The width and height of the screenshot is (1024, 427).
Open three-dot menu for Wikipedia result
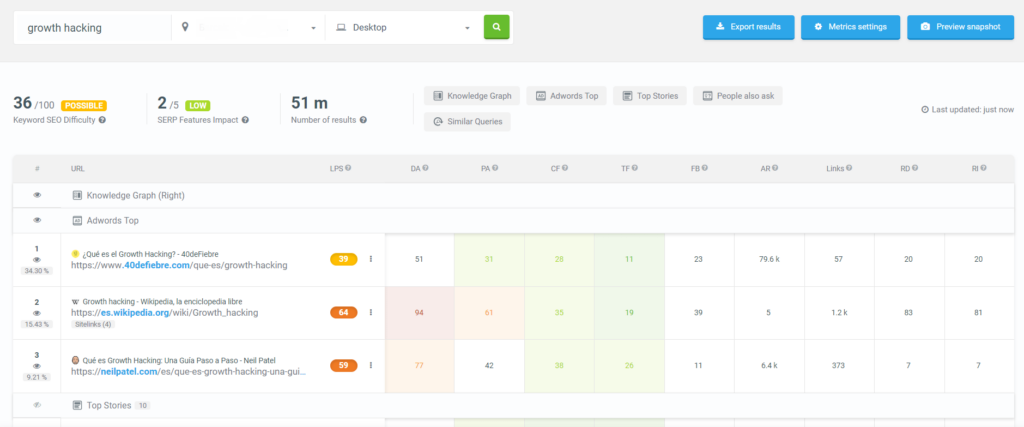click(x=371, y=312)
